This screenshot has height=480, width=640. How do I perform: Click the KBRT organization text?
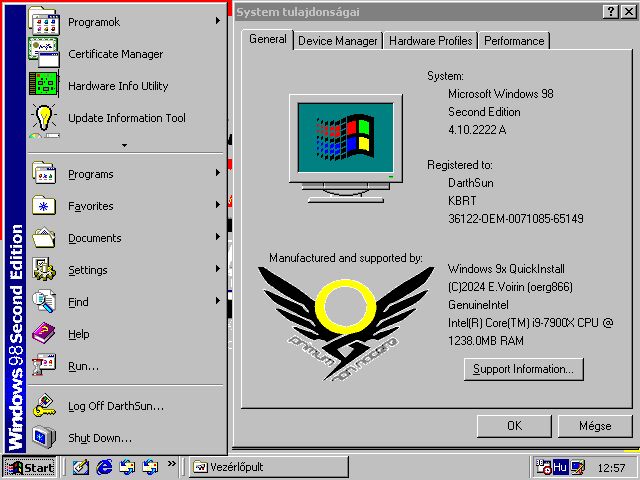(462, 201)
